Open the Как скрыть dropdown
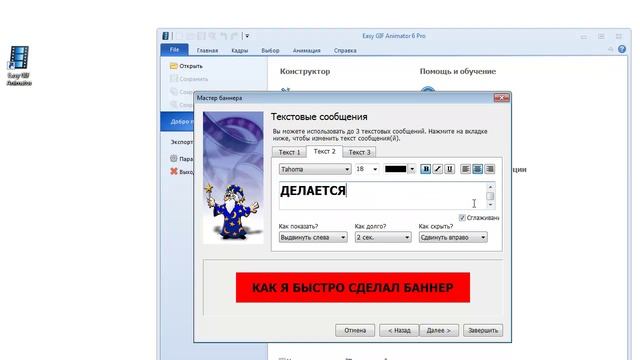The width and height of the screenshot is (640, 360). pyautogui.click(x=453, y=237)
